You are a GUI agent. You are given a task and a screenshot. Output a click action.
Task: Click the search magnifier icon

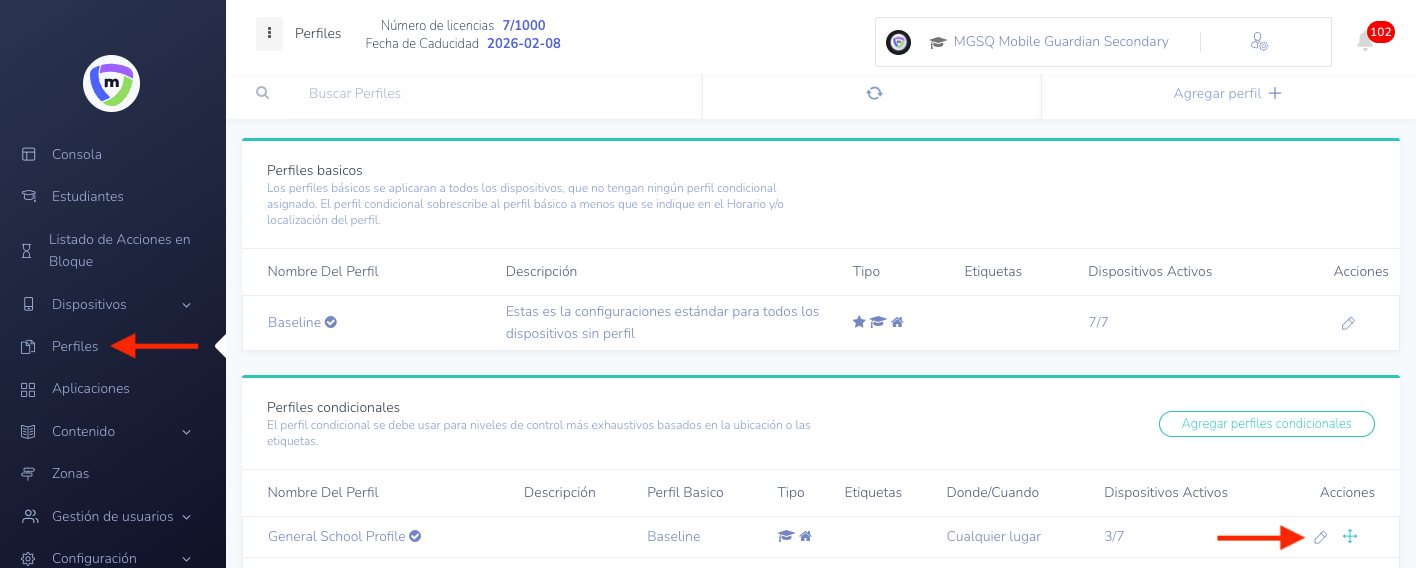263,93
